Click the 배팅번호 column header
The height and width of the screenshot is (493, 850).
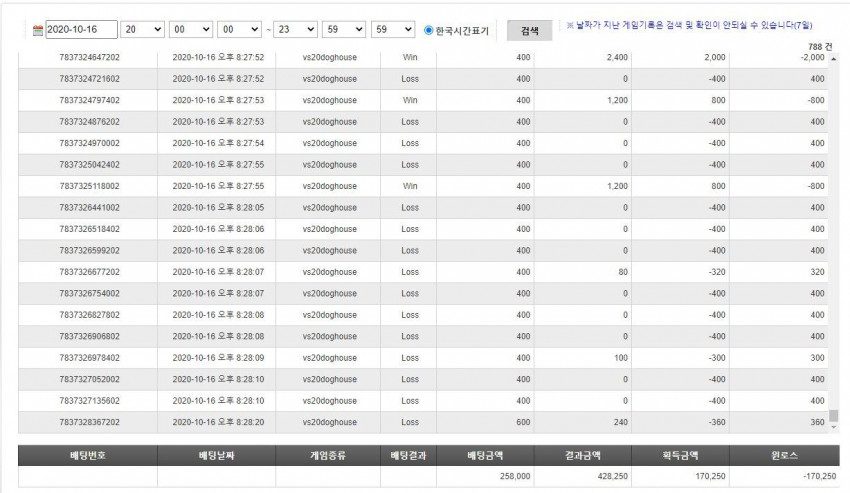(88, 456)
